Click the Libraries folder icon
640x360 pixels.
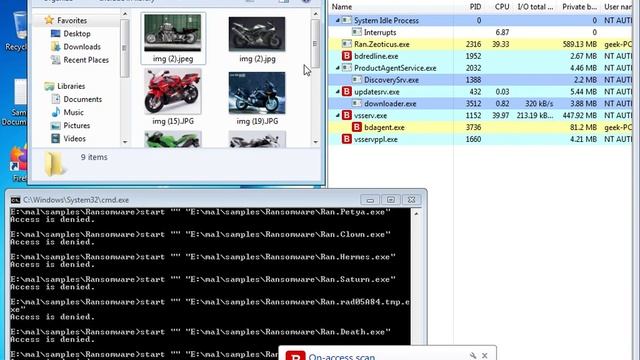[x=49, y=86]
